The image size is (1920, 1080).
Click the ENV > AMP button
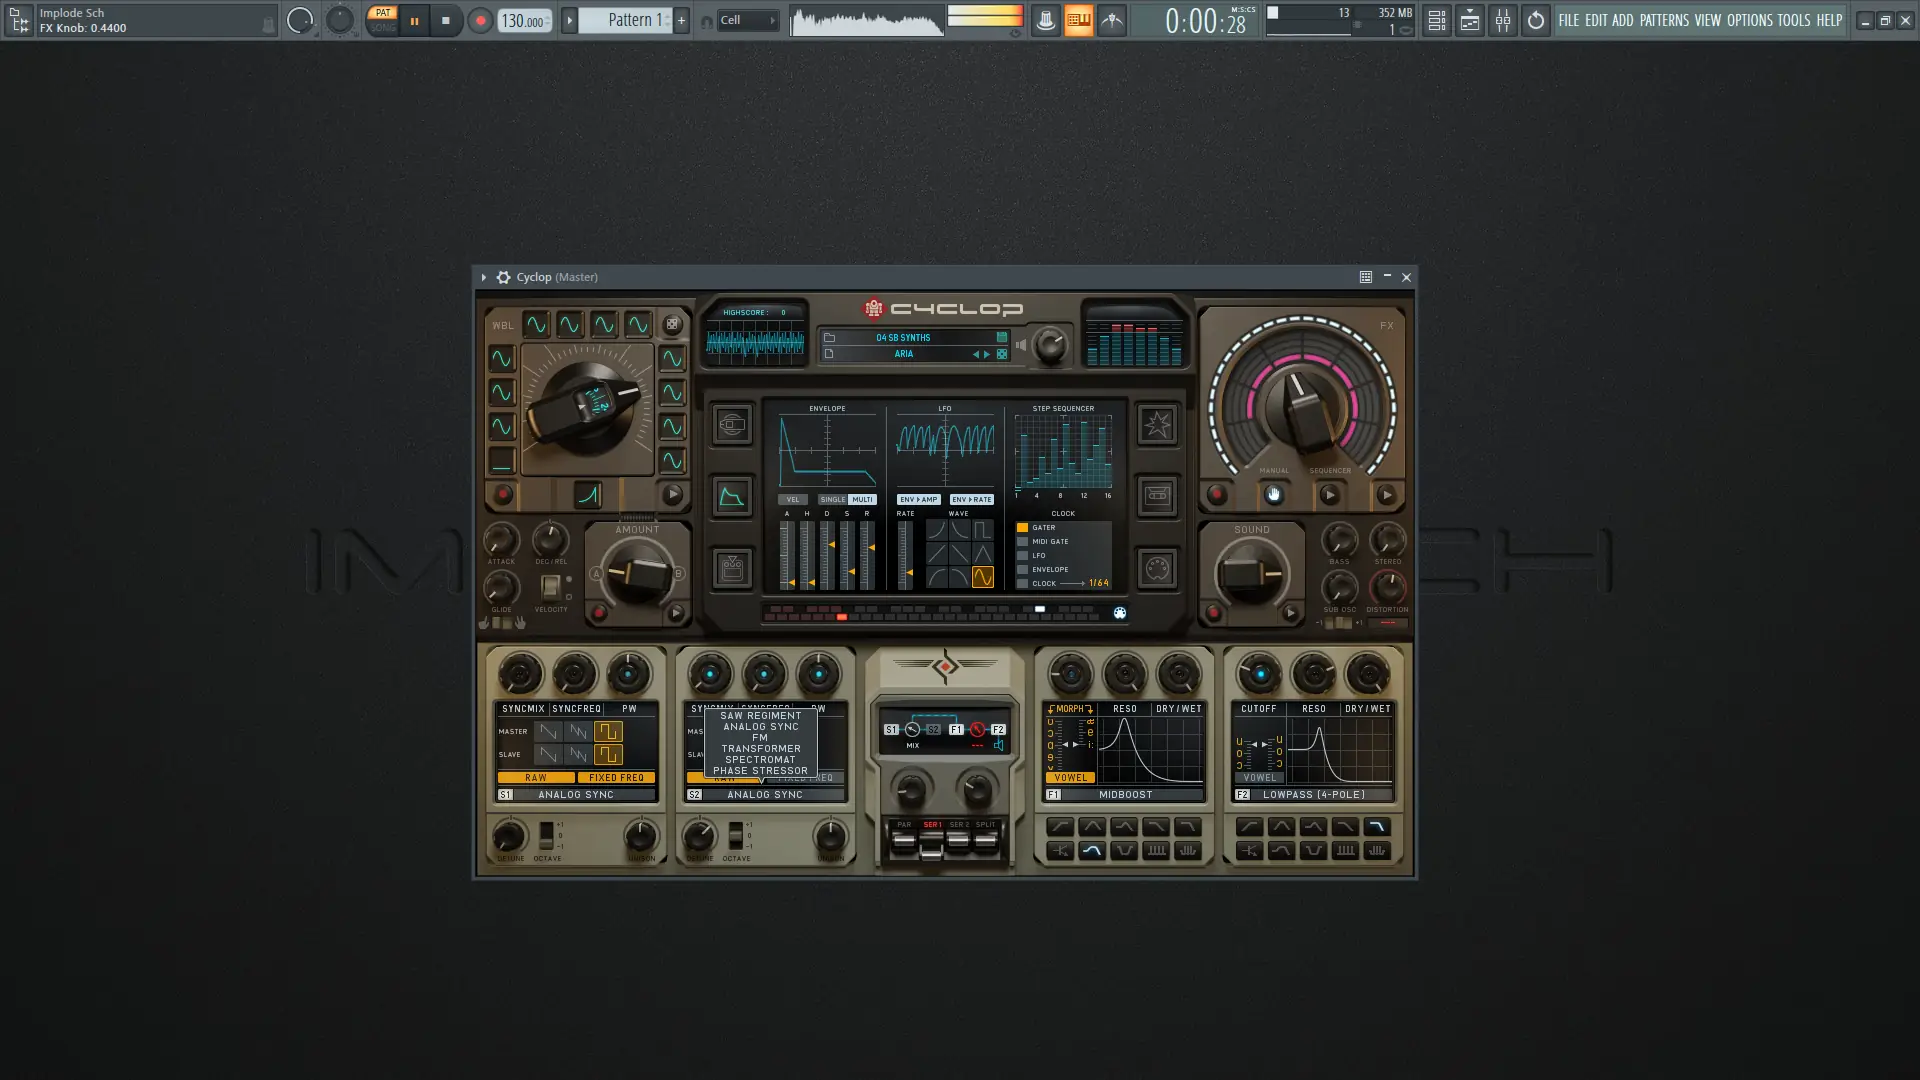coord(918,499)
